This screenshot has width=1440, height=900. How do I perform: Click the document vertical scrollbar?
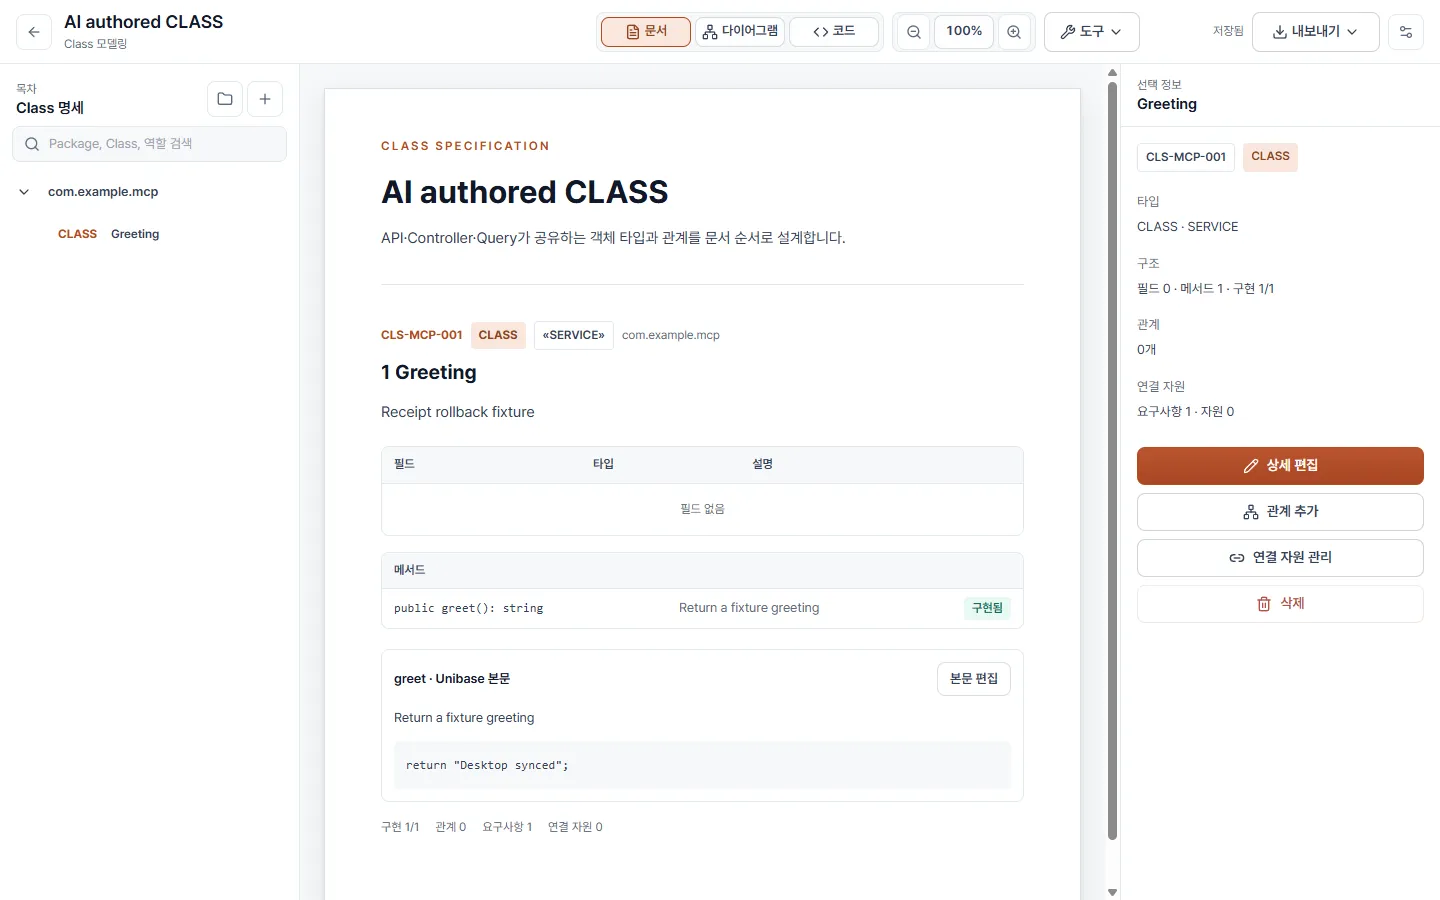coord(1112,460)
